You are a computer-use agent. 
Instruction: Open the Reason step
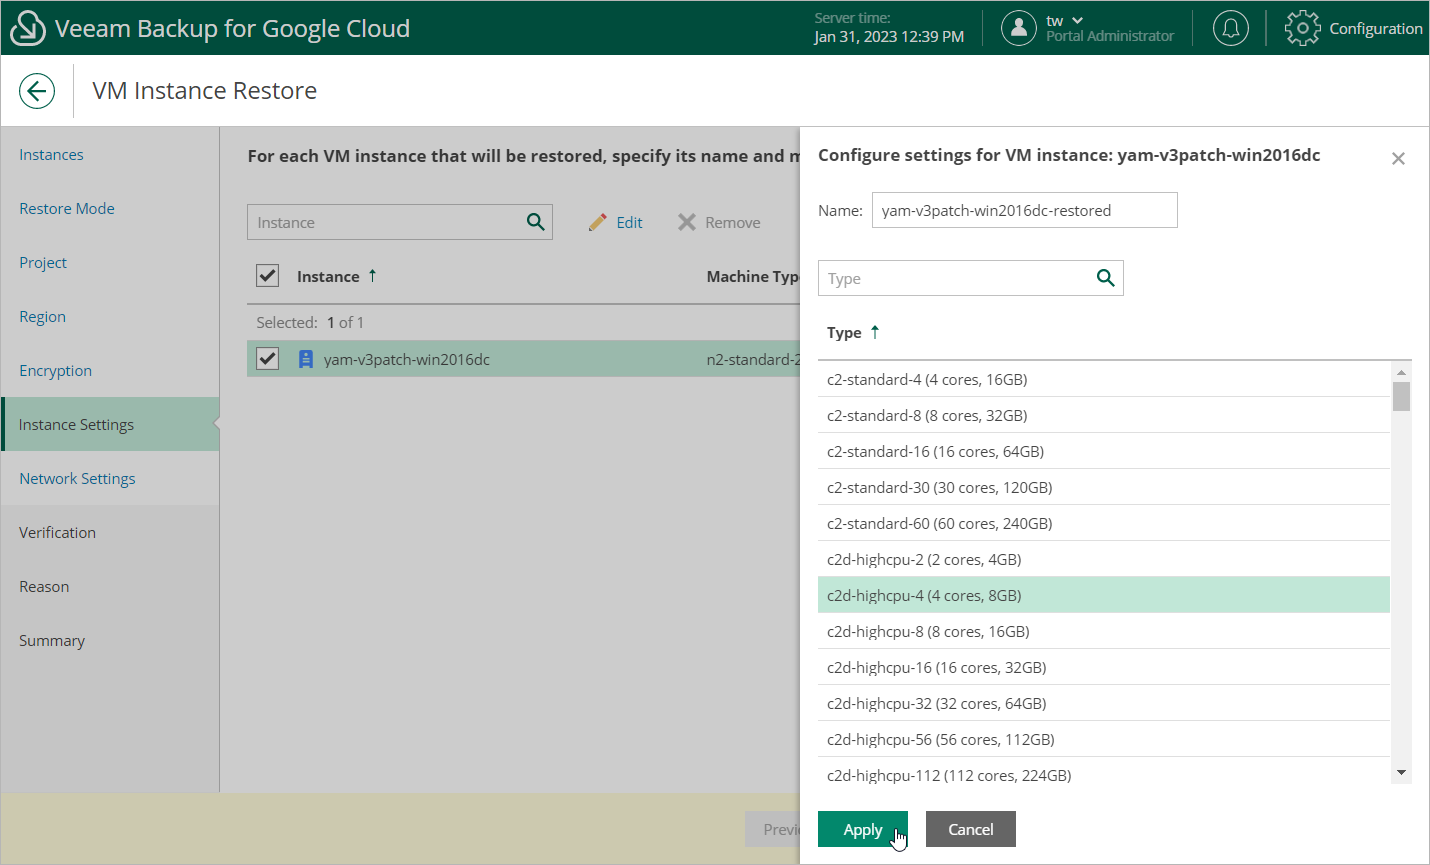coord(44,586)
